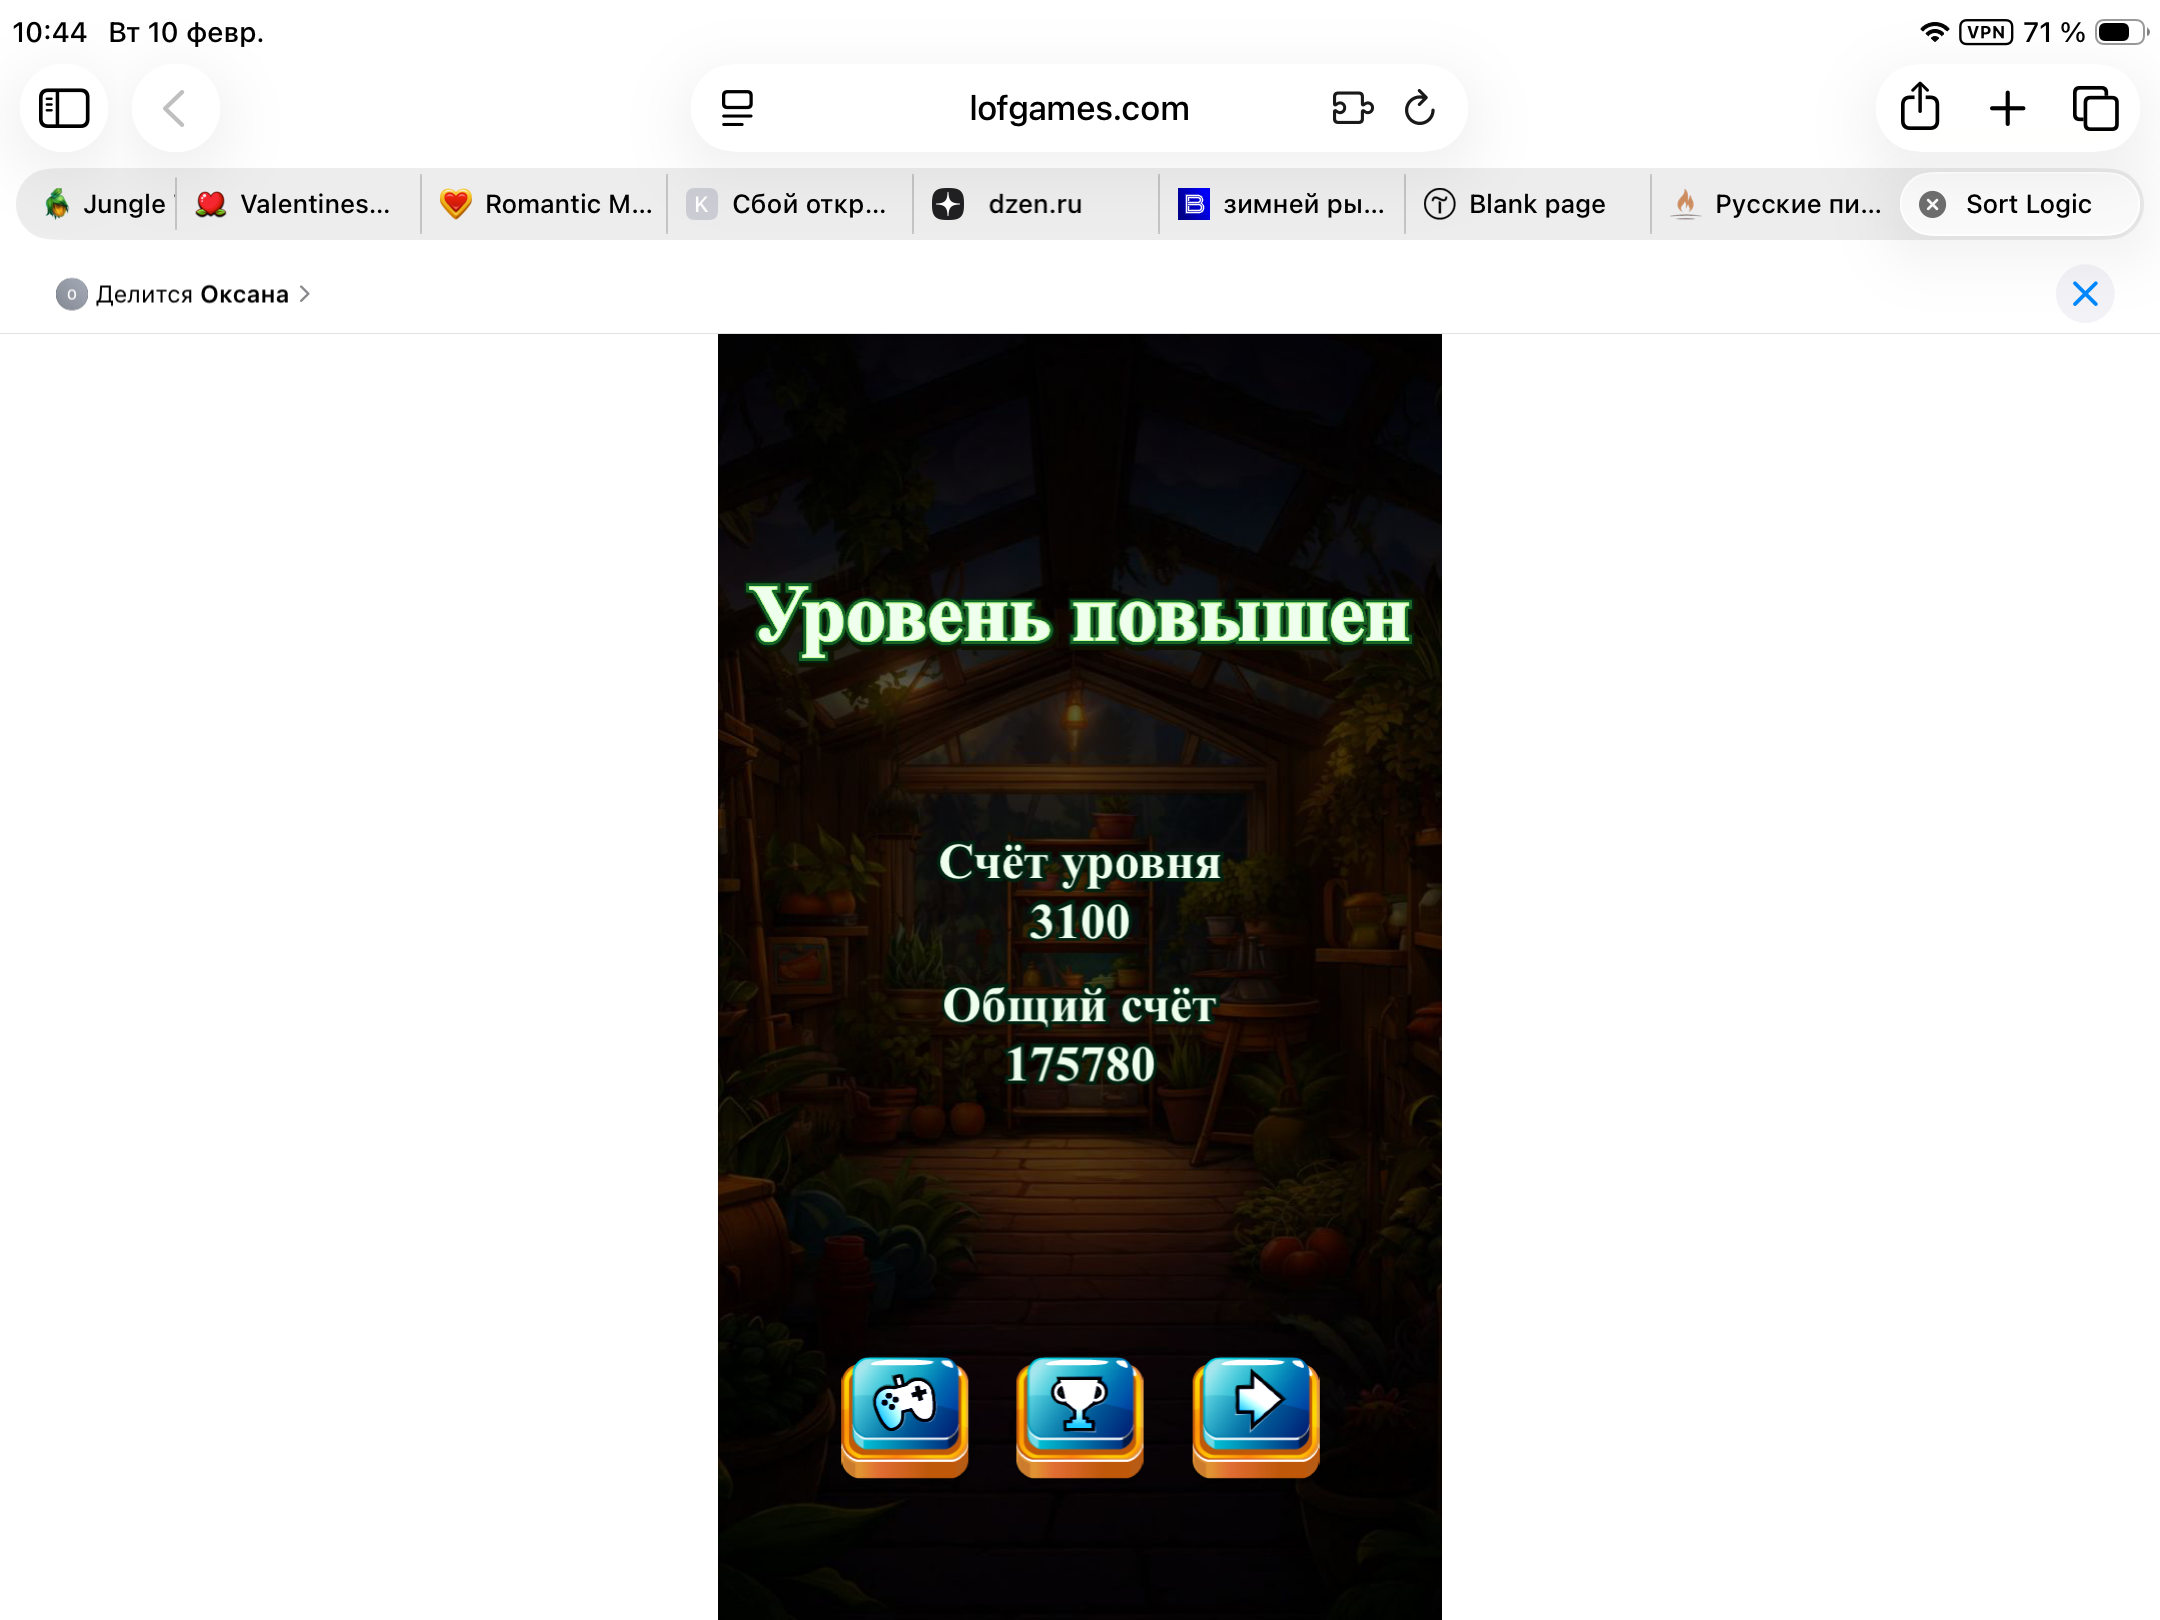
Task: Switch to the dzen.ru tab
Action: [x=1034, y=204]
